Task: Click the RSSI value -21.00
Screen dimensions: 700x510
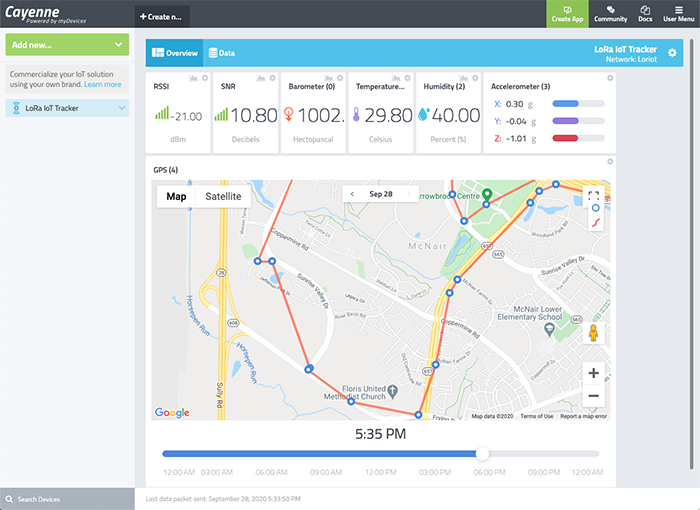Action: [186, 117]
